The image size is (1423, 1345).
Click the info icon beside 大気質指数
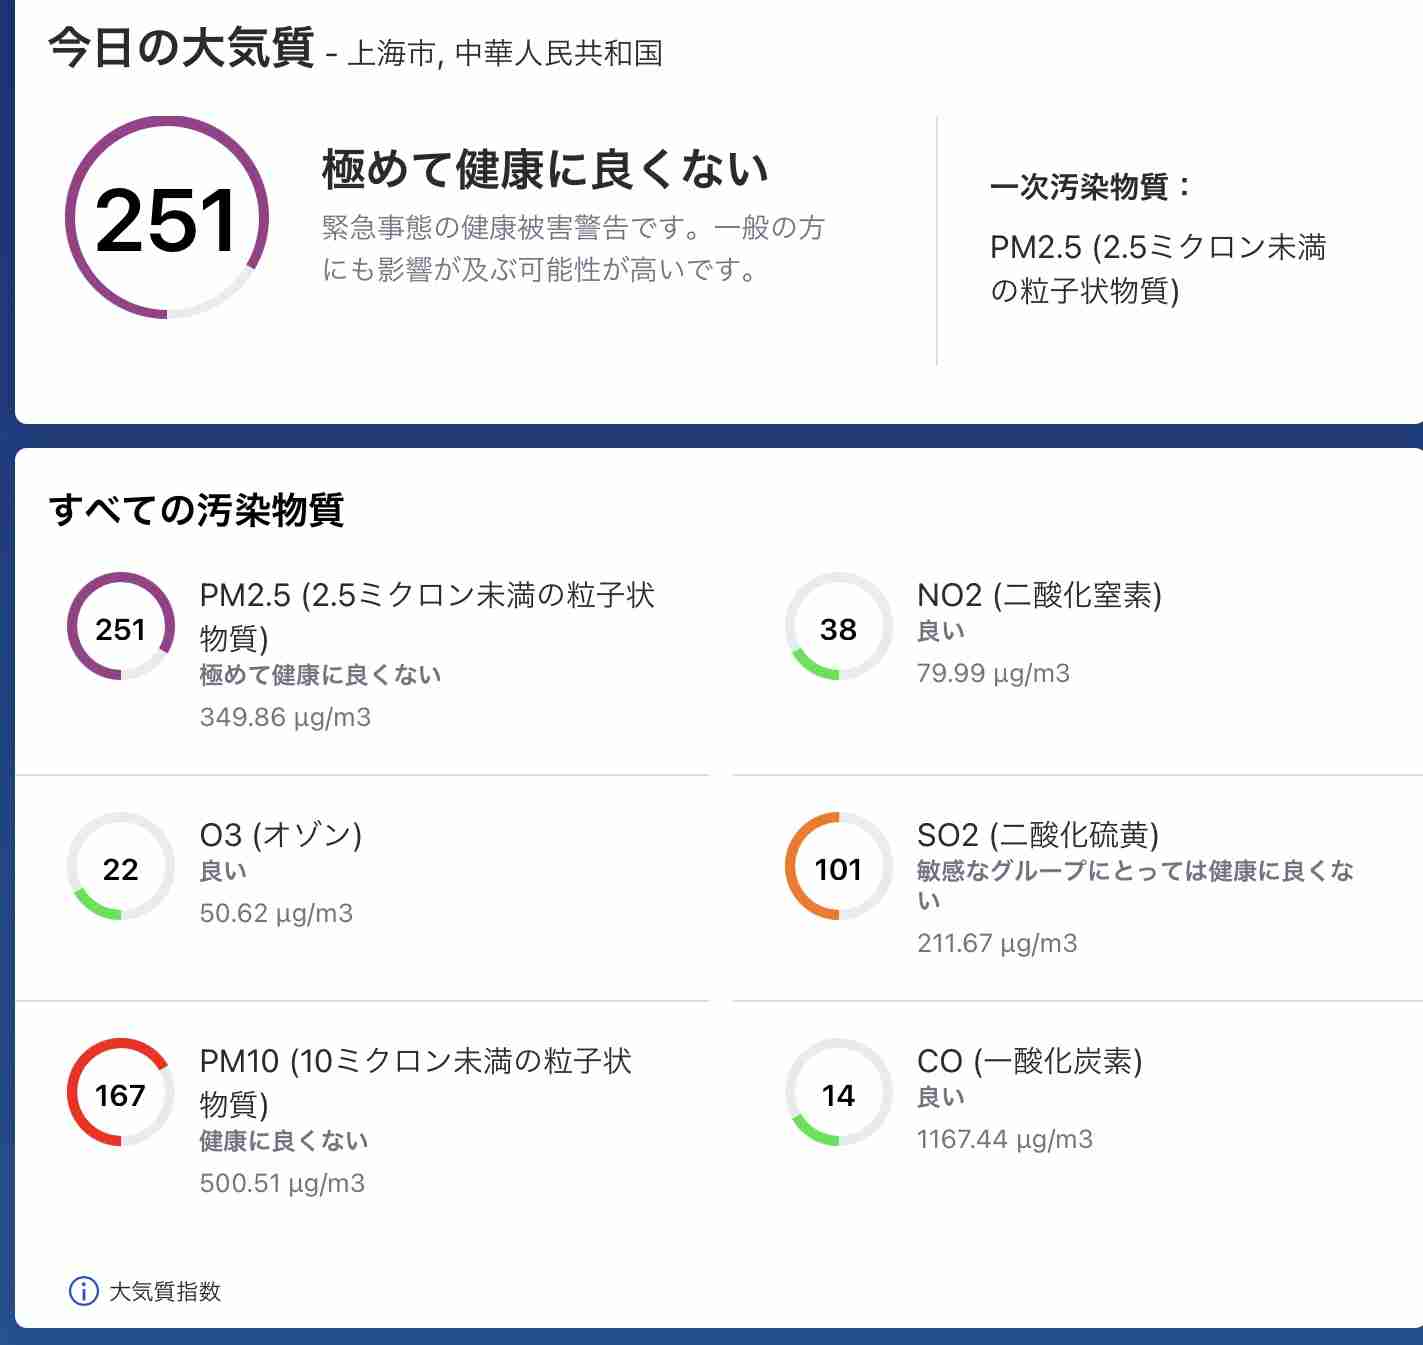(x=83, y=1291)
